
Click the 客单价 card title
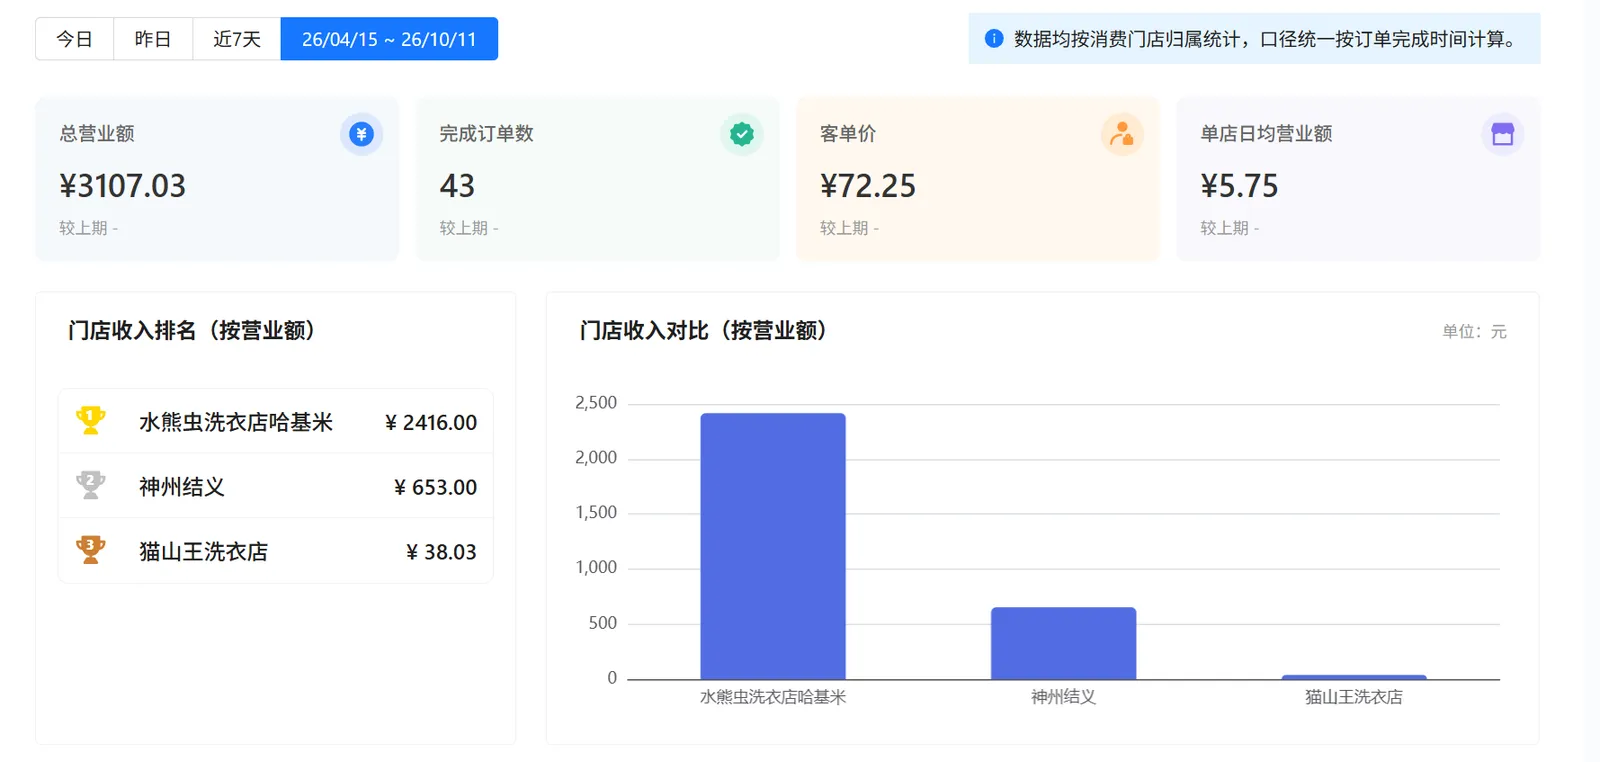pos(848,134)
